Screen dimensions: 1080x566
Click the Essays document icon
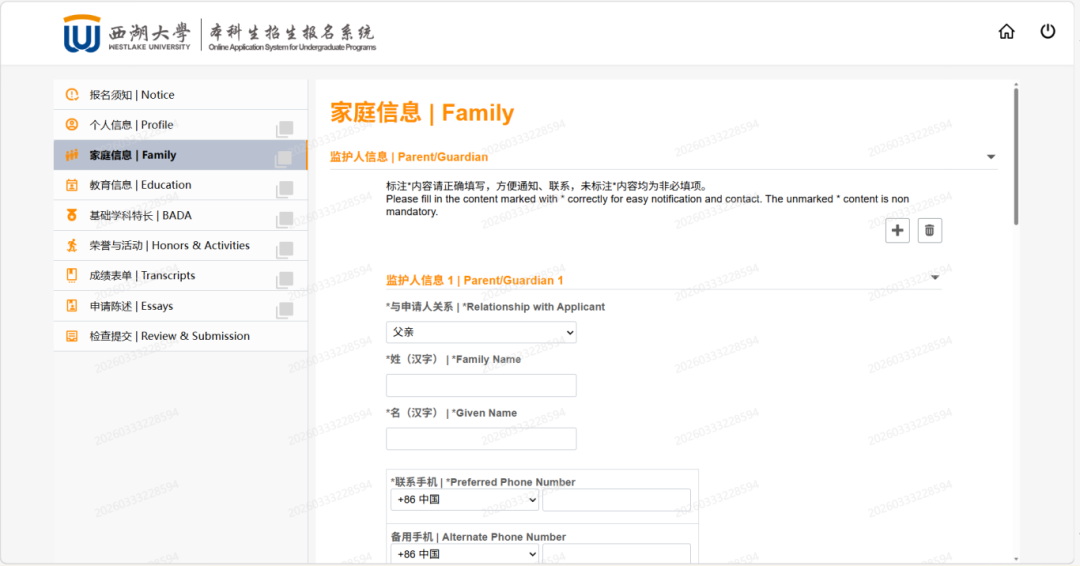[72, 306]
